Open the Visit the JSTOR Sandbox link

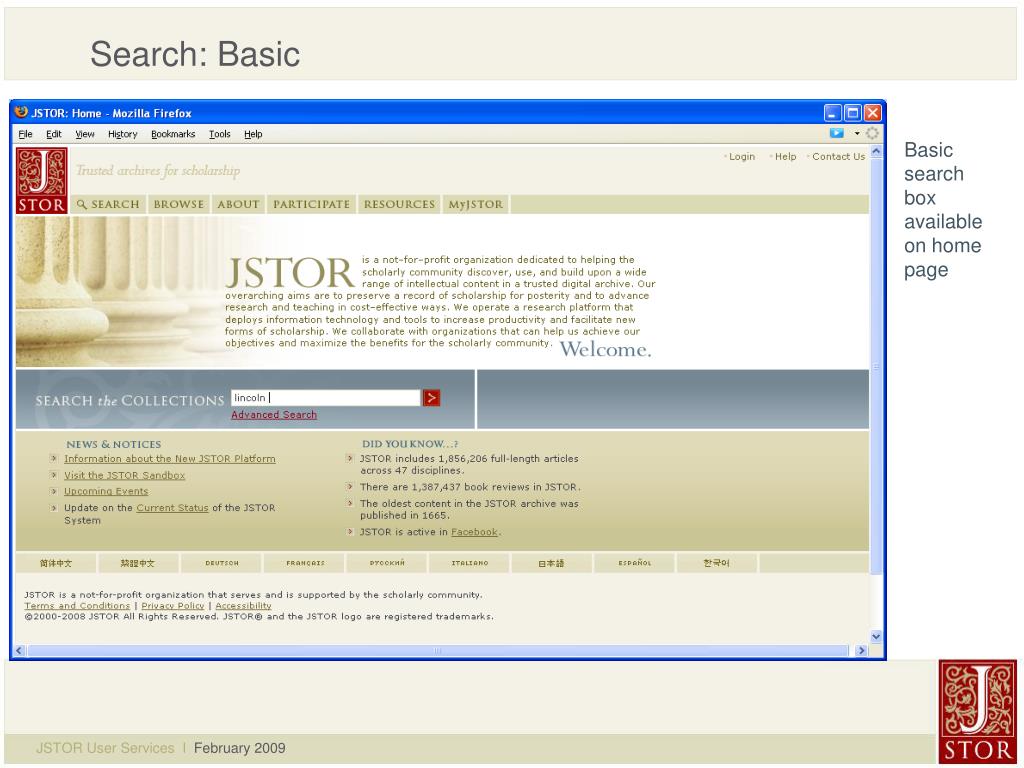(125, 475)
